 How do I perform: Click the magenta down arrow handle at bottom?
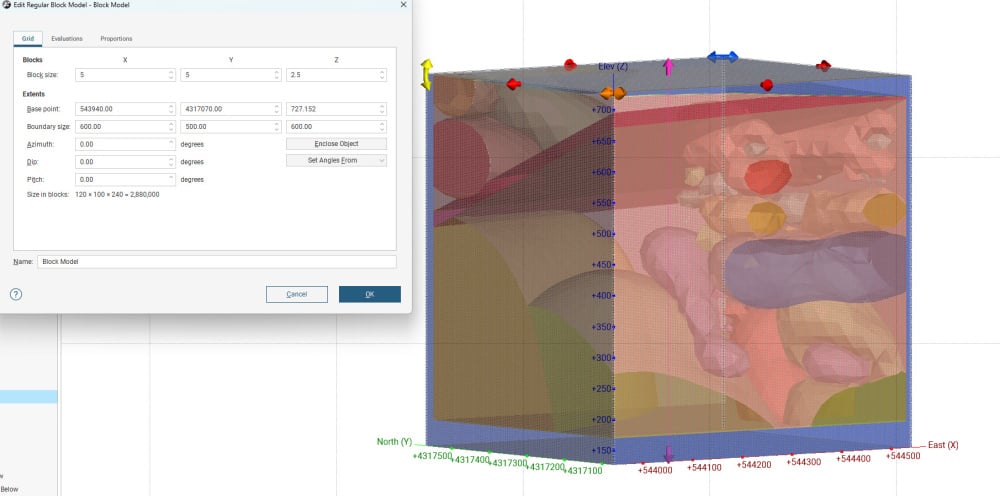click(x=668, y=454)
